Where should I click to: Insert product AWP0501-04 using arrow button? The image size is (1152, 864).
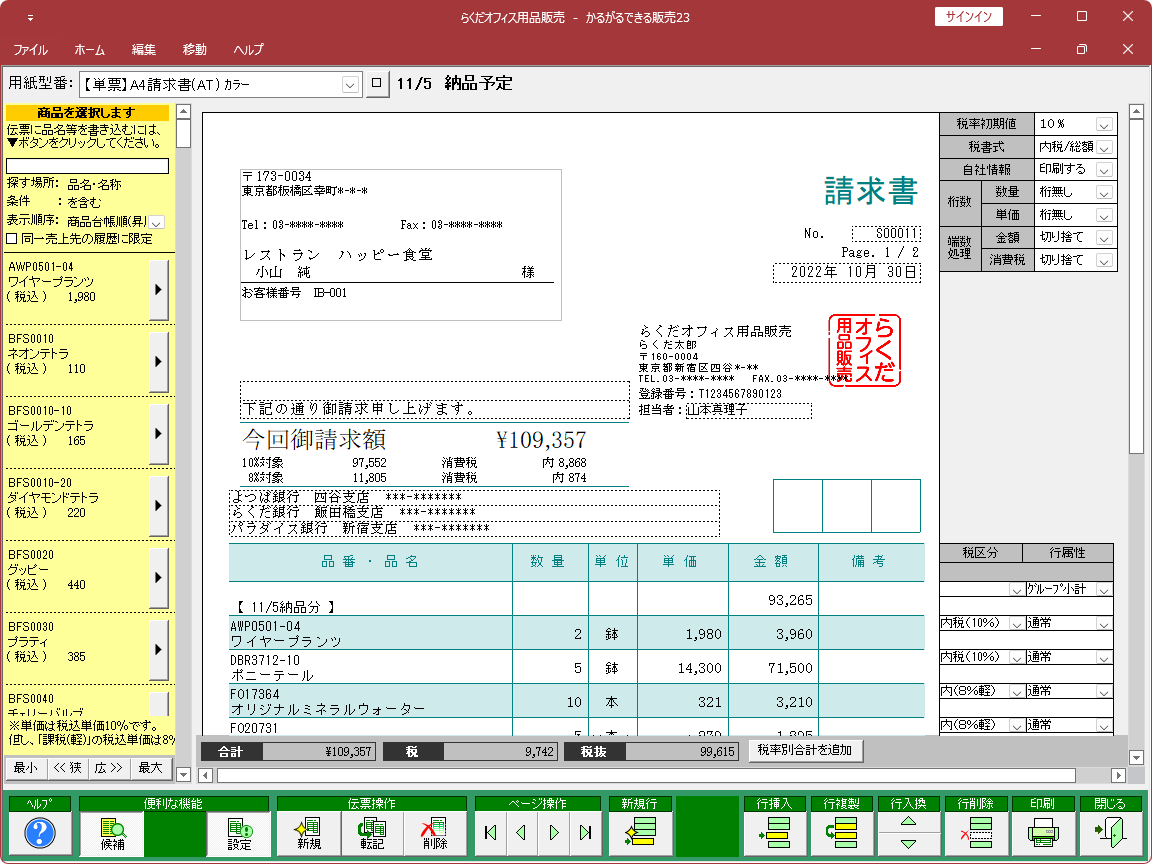(x=158, y=289)
